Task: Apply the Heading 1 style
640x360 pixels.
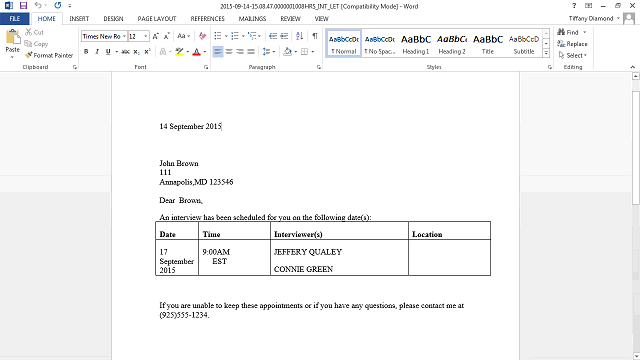Action: (416, 43)
